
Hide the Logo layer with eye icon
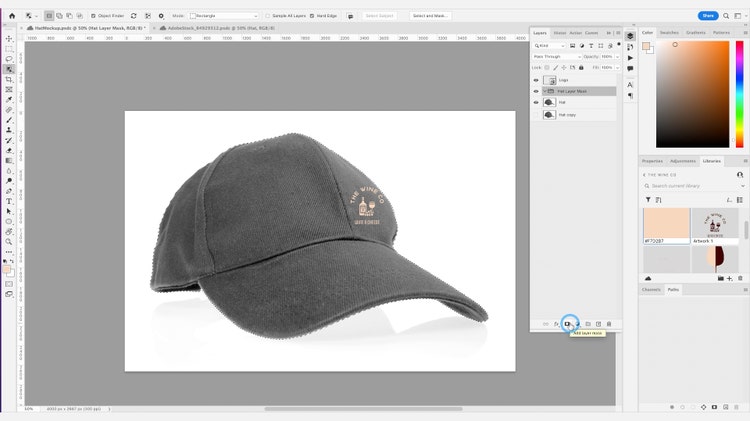tap(536, 80)
